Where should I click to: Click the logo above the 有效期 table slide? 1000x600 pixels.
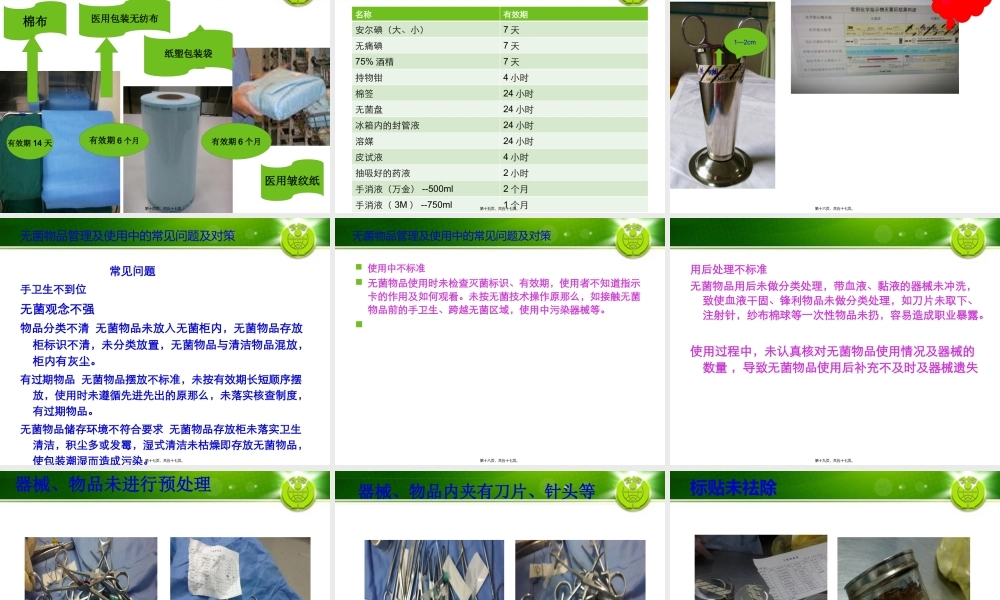[630, 4]
